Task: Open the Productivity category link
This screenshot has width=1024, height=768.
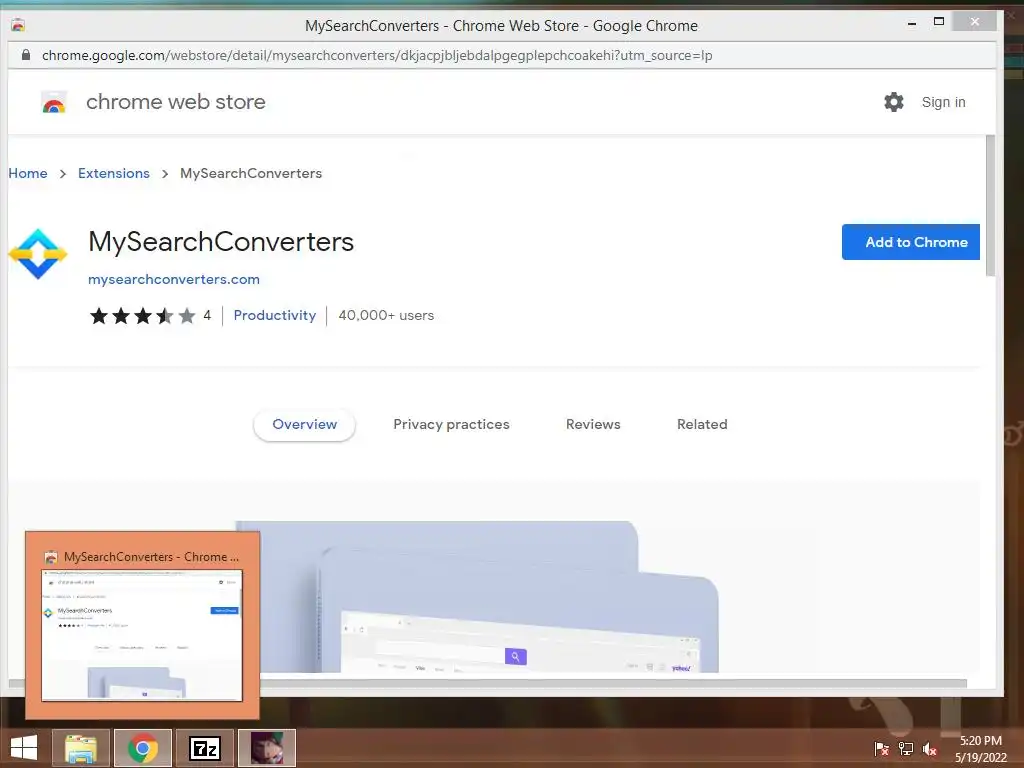Action: 275,315
